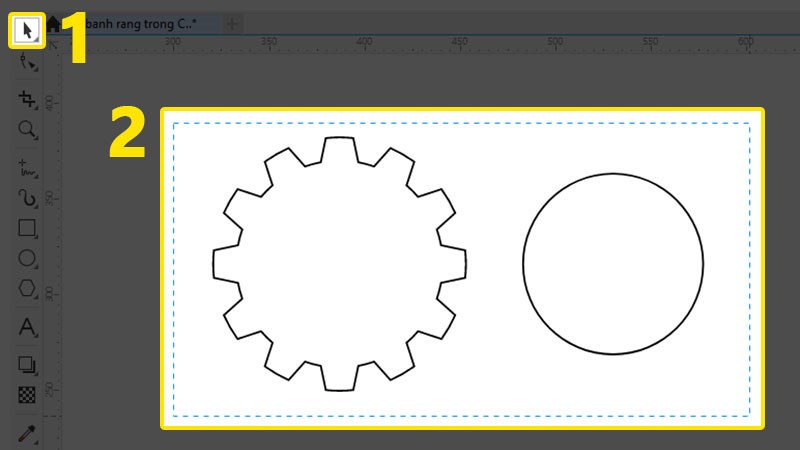Open the Welcome screen home tab
The height and width of the screenshot is (450, 800).
(x=53, y=24)
